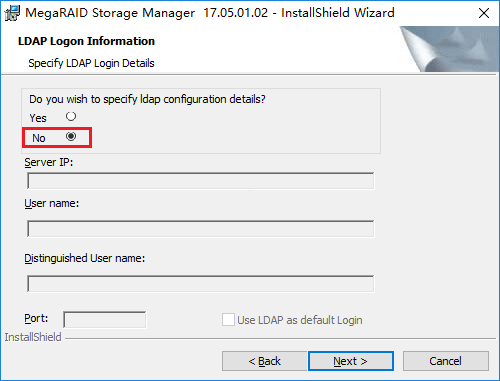This screenshot has height=381, width=500.
Task: Click the "Port:" label
Action: coord(36,318)
